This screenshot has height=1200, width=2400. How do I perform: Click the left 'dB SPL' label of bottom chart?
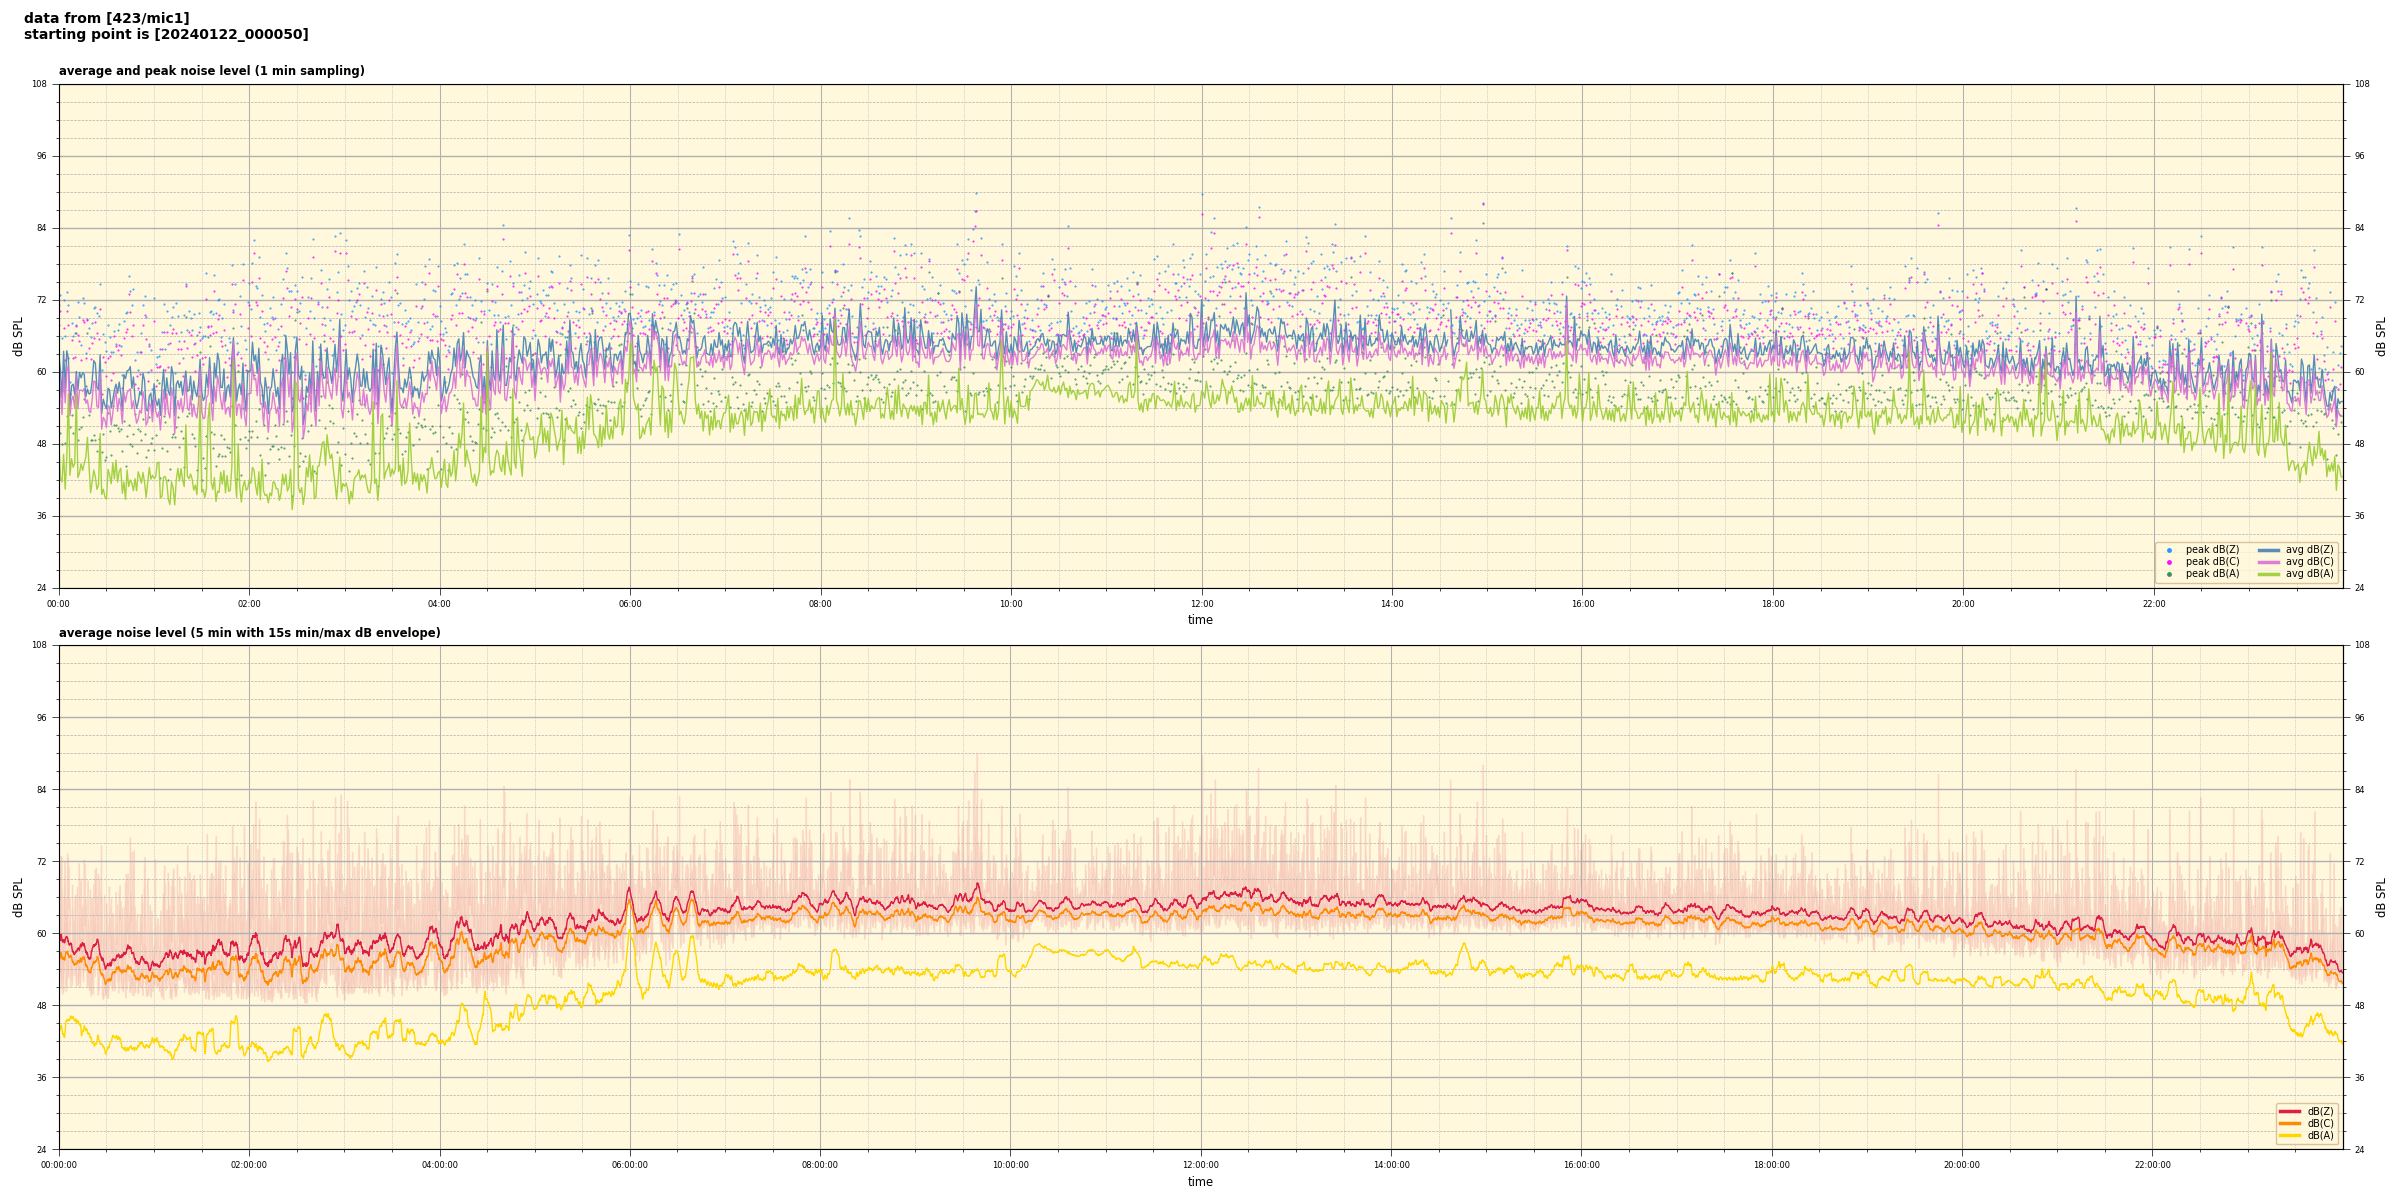(x=18, y=897)
